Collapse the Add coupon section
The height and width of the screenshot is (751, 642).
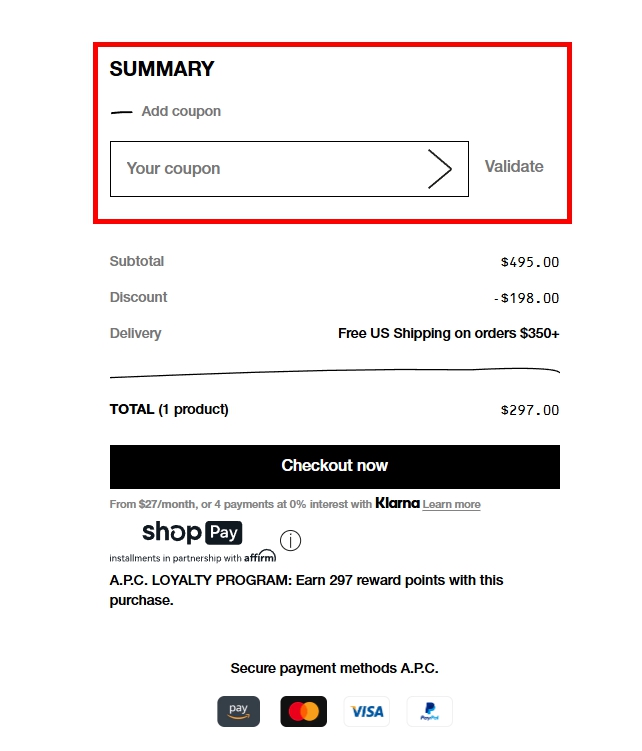pyautogui.click(x=181, y=111)
